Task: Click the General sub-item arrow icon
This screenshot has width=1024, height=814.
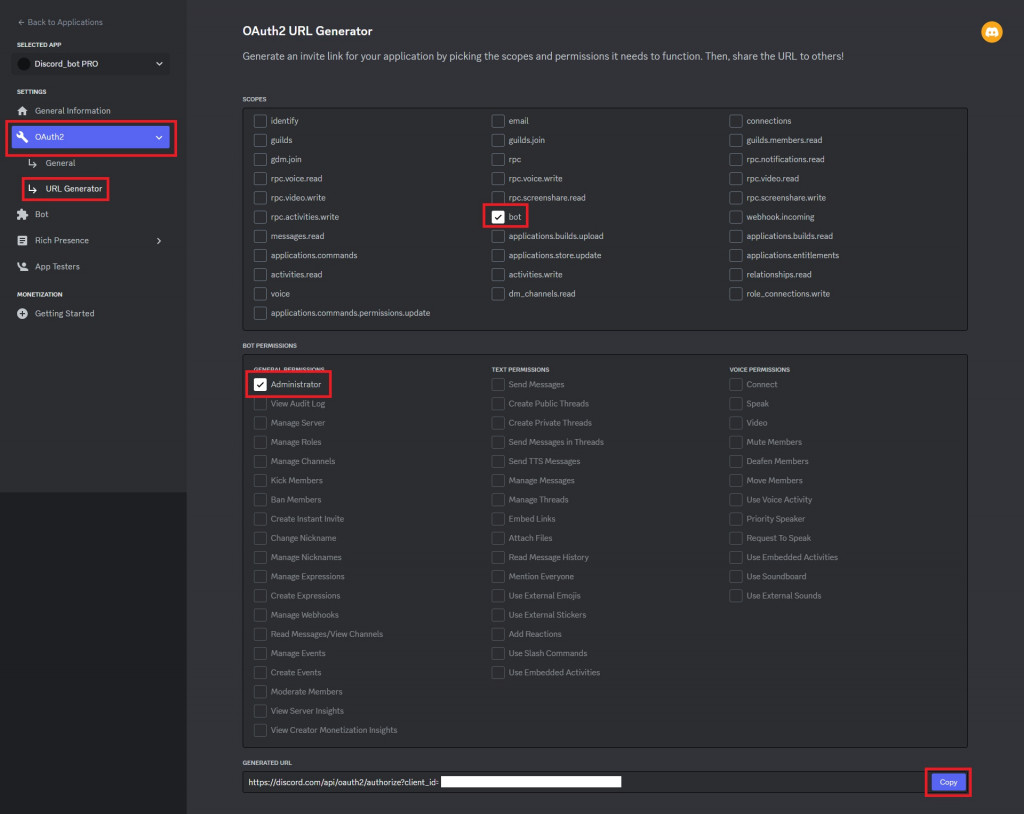Action: (x=33, y=163)
